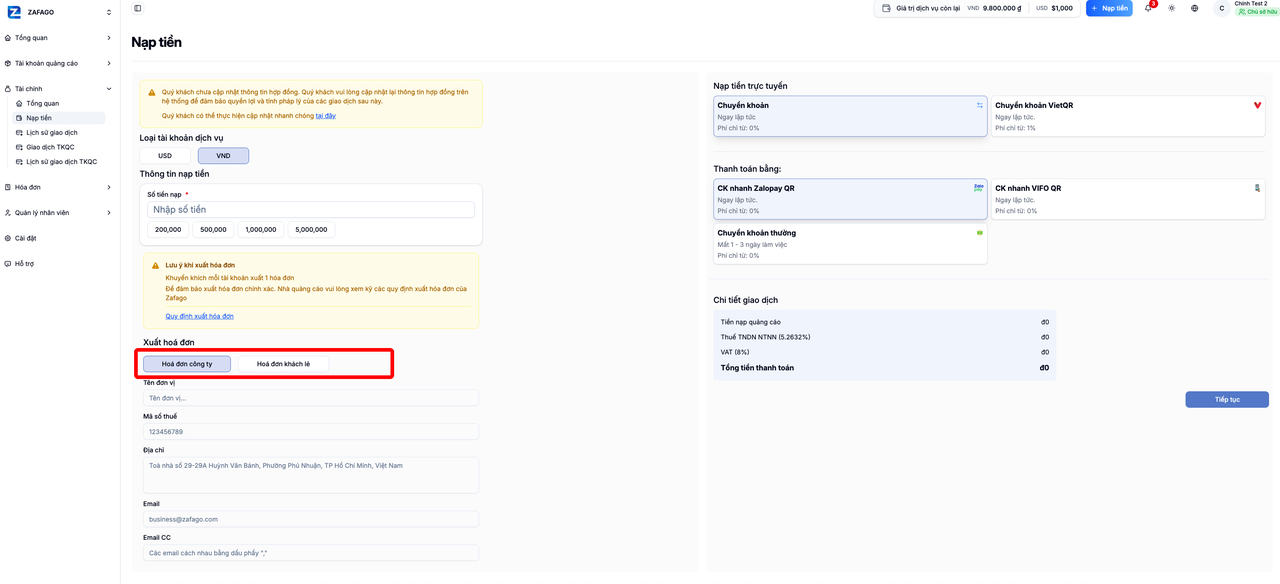Screen dimensions: 1280x584
Task: Click the VIFO QR logo icon
Action: pos(1258,188)
